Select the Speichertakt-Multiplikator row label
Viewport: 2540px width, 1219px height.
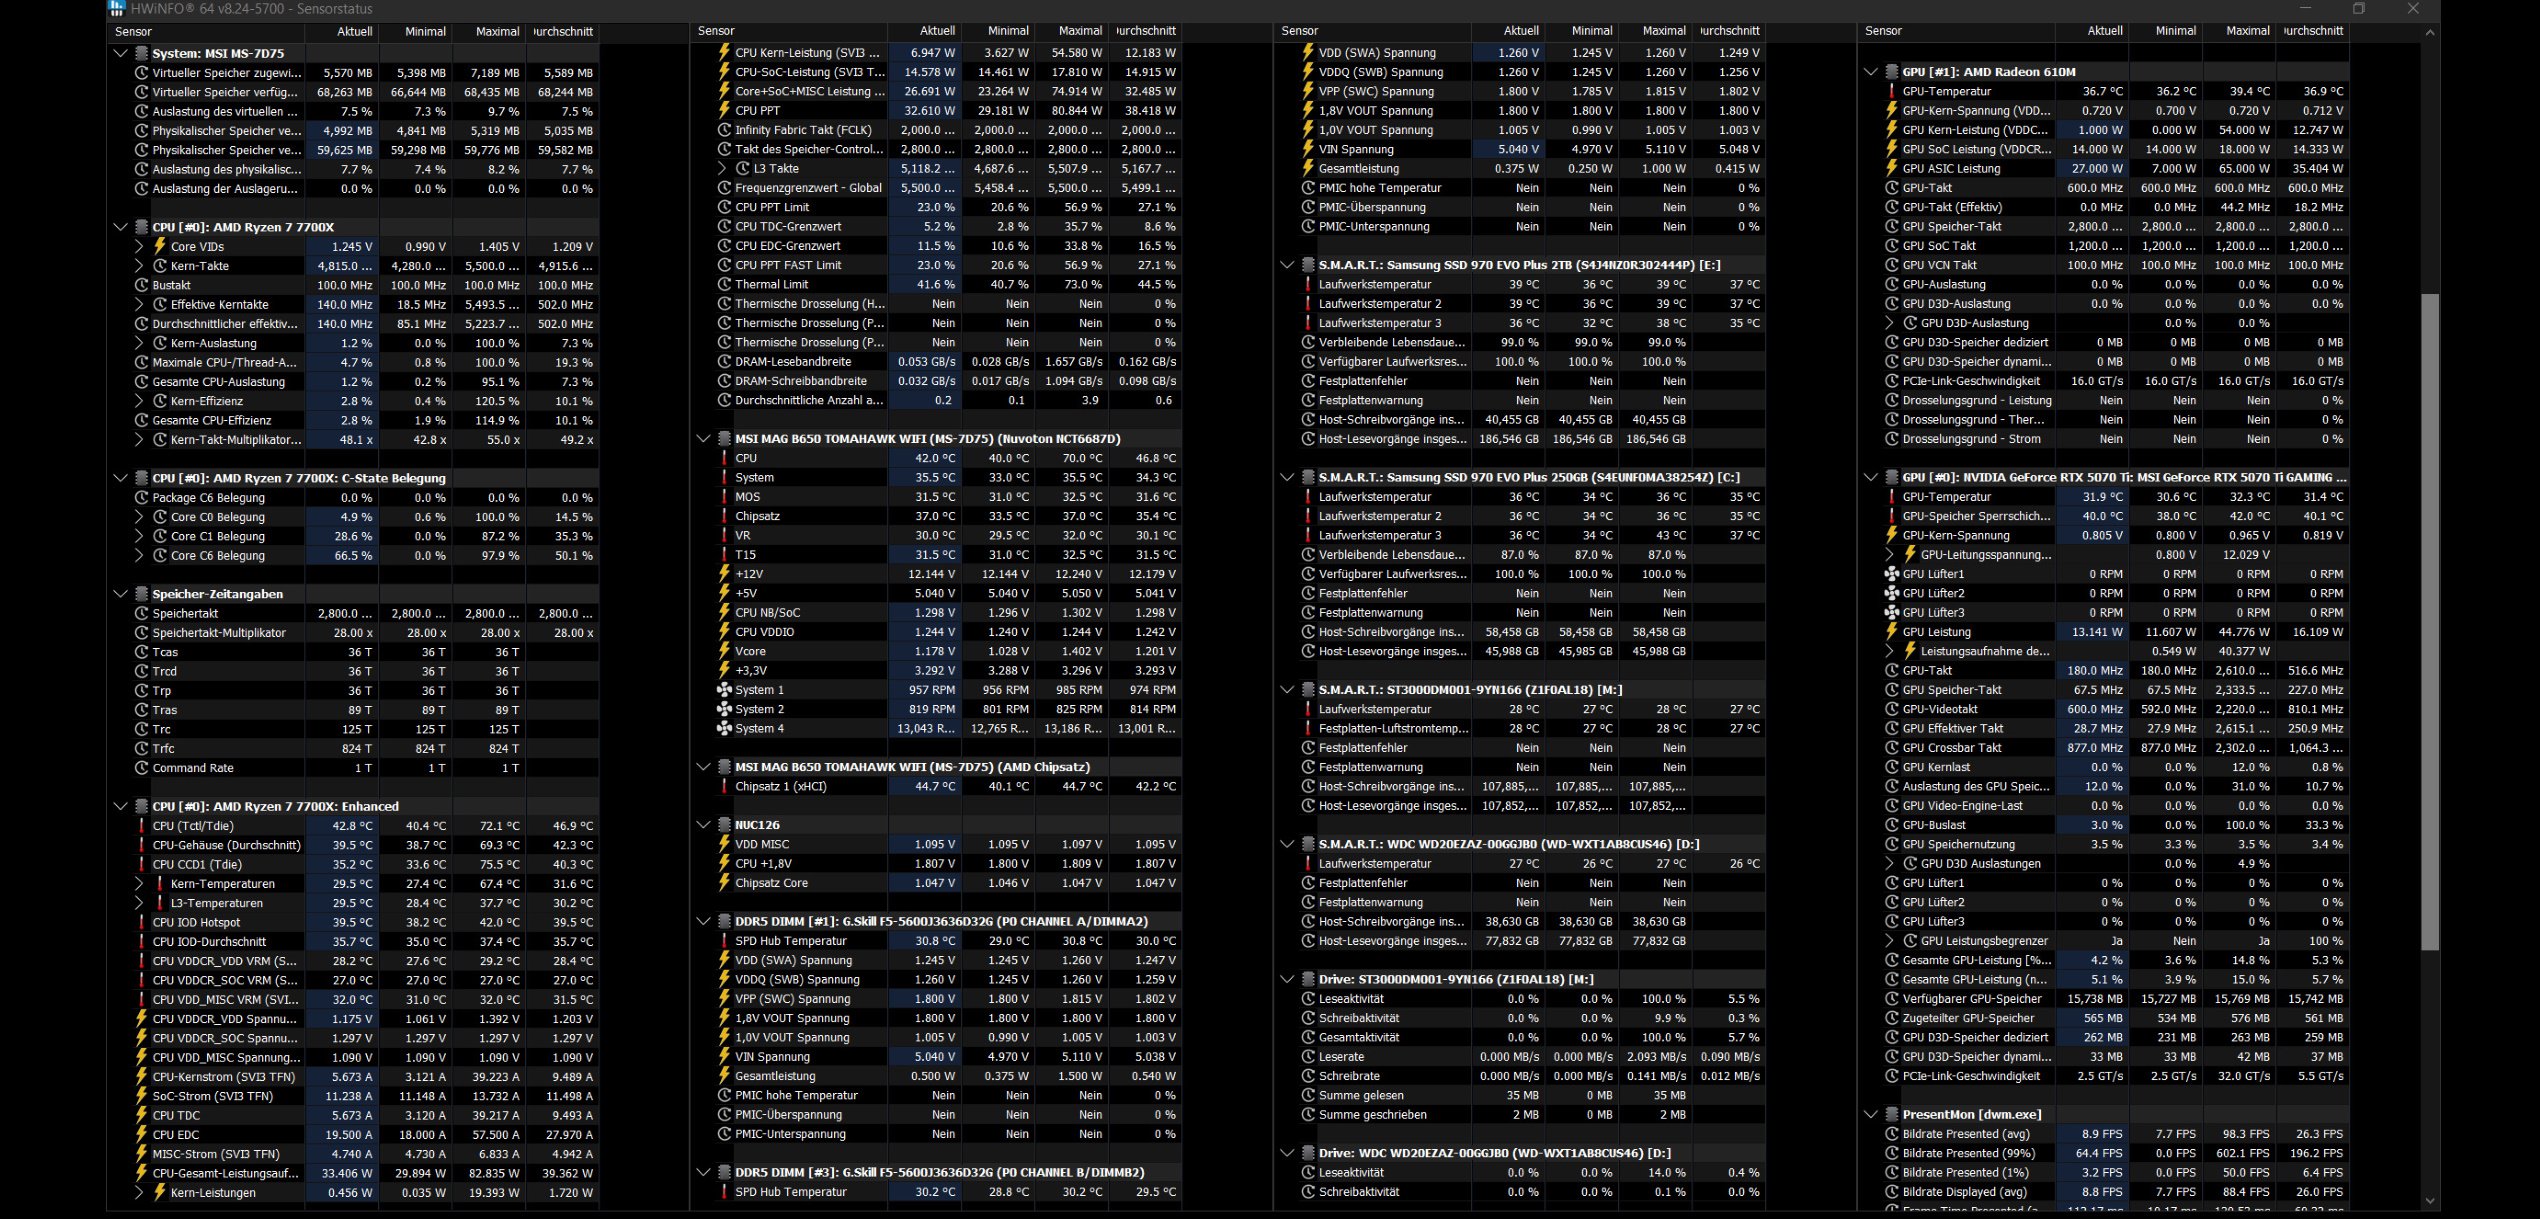219,633
